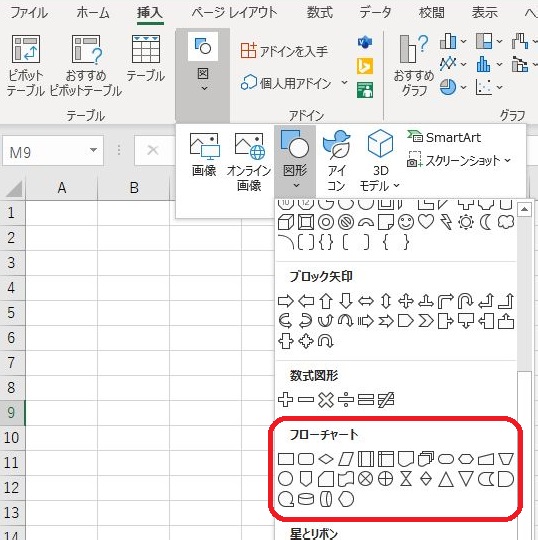Viewport: 538px width, 540px height.
Task: Select flowchart connector circle shape
Action: point(285,479)
